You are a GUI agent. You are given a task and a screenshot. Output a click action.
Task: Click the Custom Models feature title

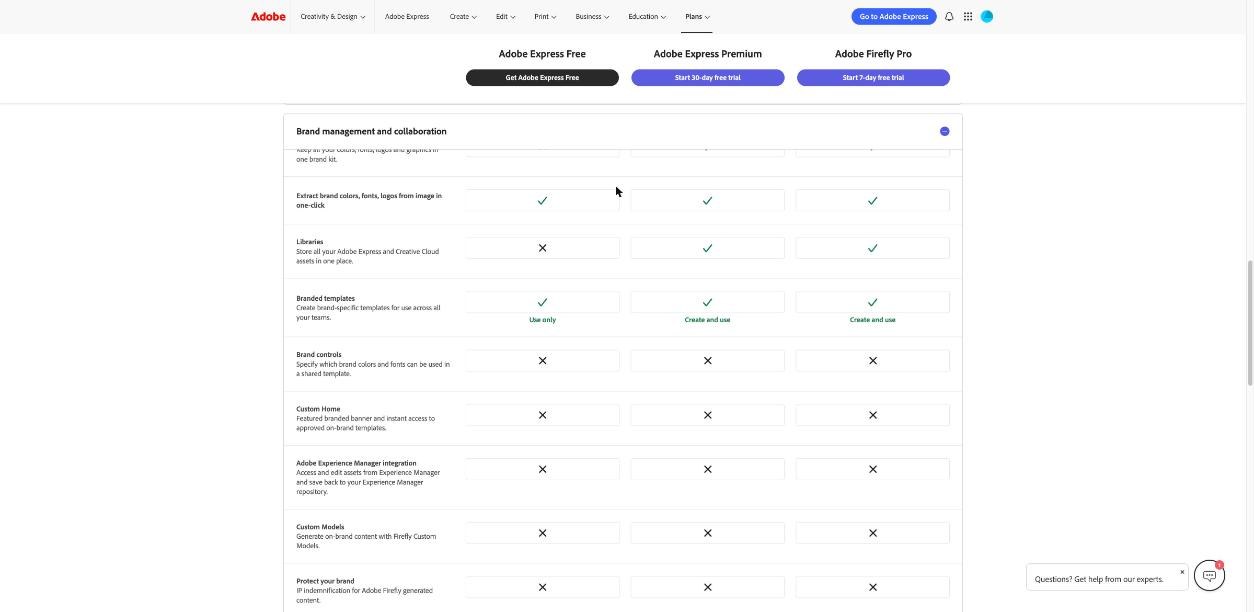click(320, 527)
